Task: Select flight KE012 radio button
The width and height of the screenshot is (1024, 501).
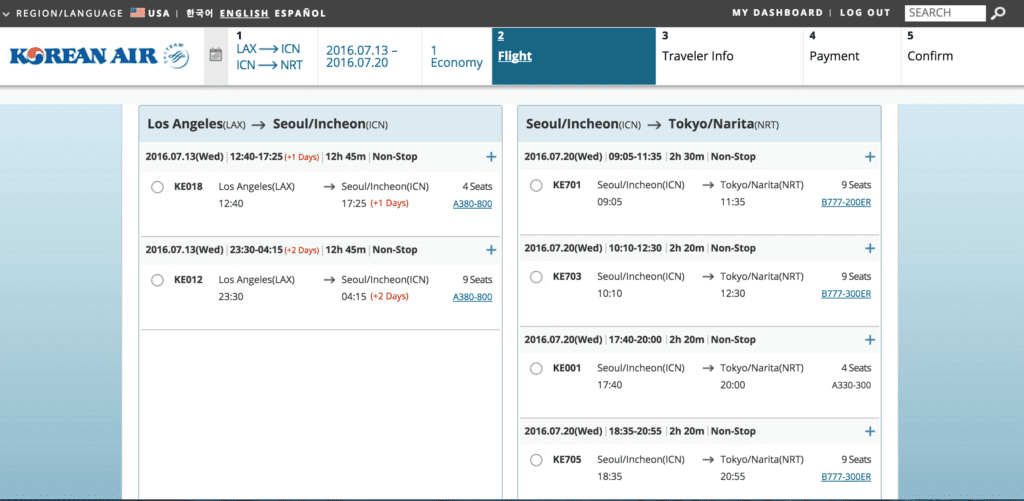Action: click(157, 280)
